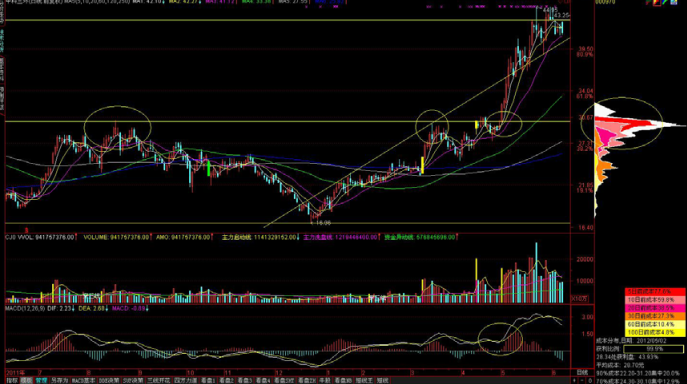Click the 获利比例 progress bar
This screenshot has height=384, width=687.
coord(653,349)
